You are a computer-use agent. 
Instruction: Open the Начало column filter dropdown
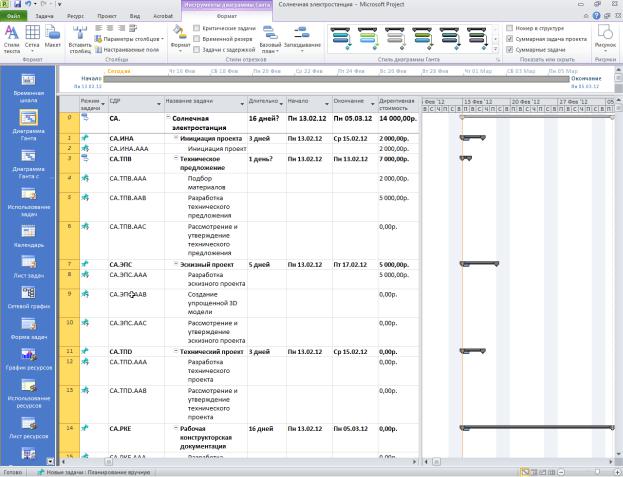point(327,104)
